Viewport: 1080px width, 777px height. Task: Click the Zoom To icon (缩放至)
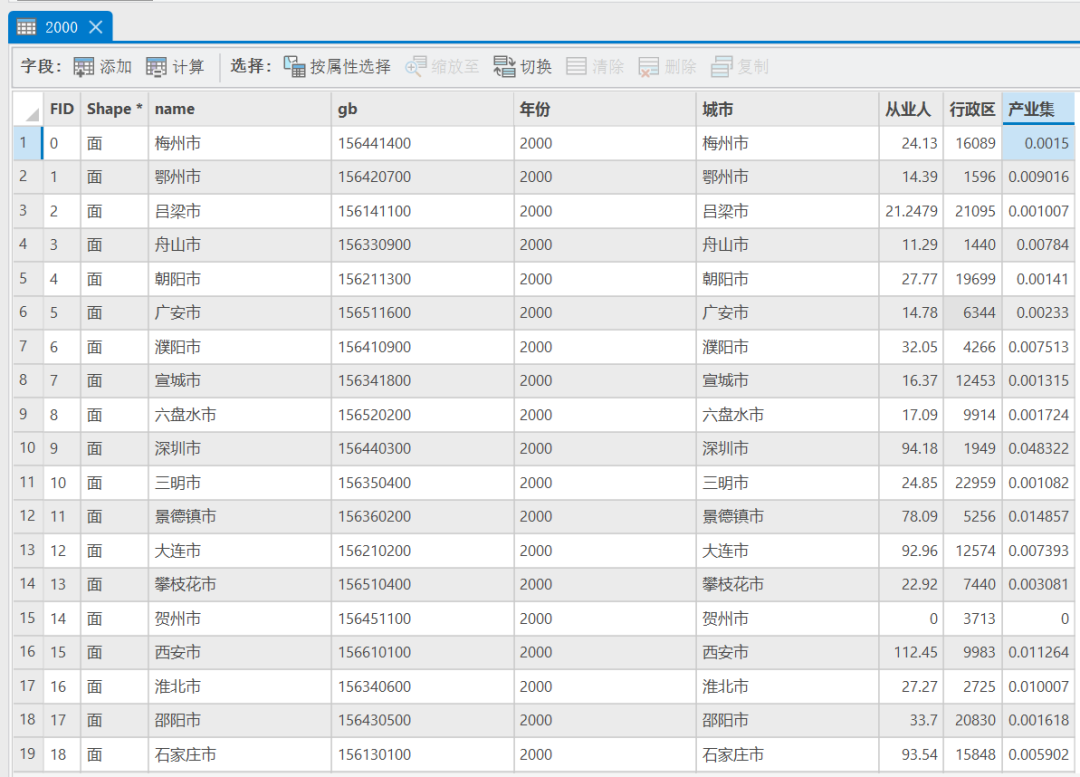(416, 67)
